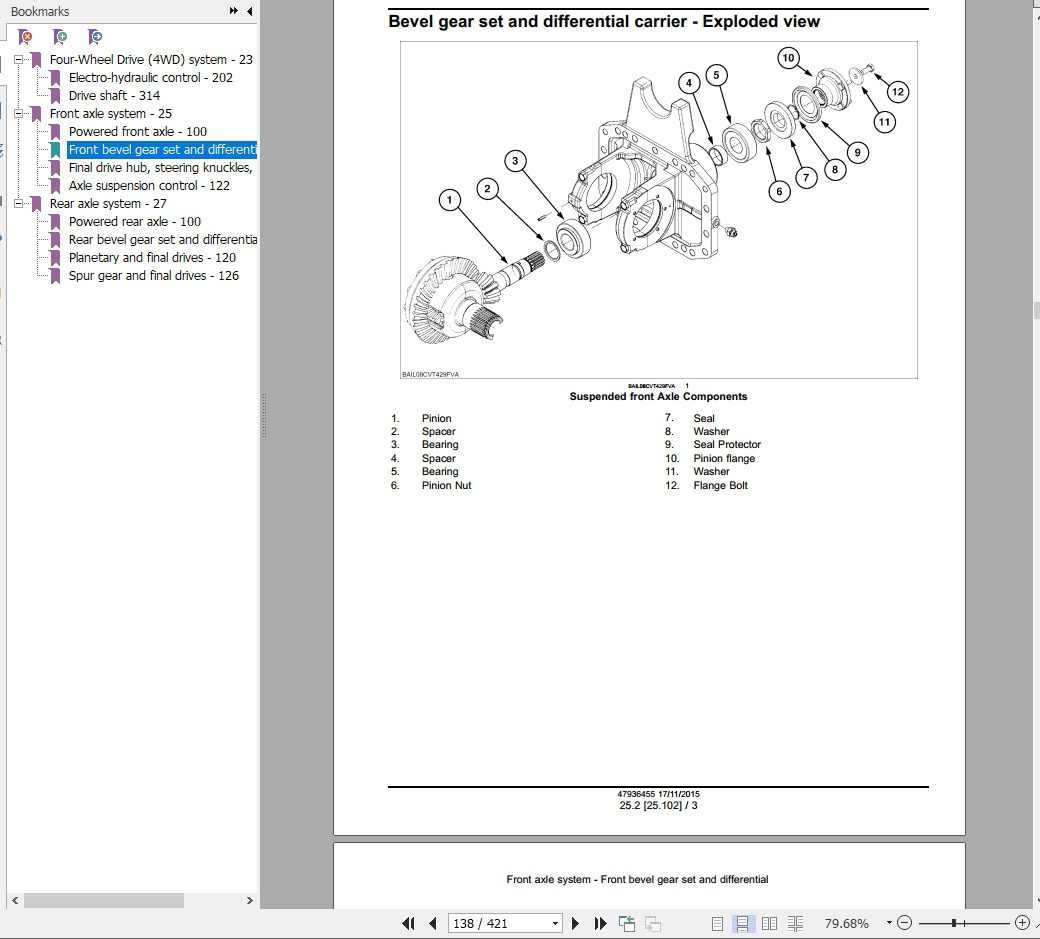1040x939 pixels.
Task: Click the 'Suspended front Axle Components' caption
Action: tap(658, 397)
